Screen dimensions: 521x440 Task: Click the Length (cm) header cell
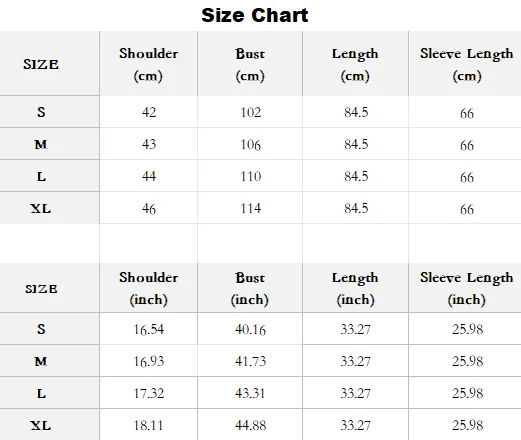[x=355, y=64]
